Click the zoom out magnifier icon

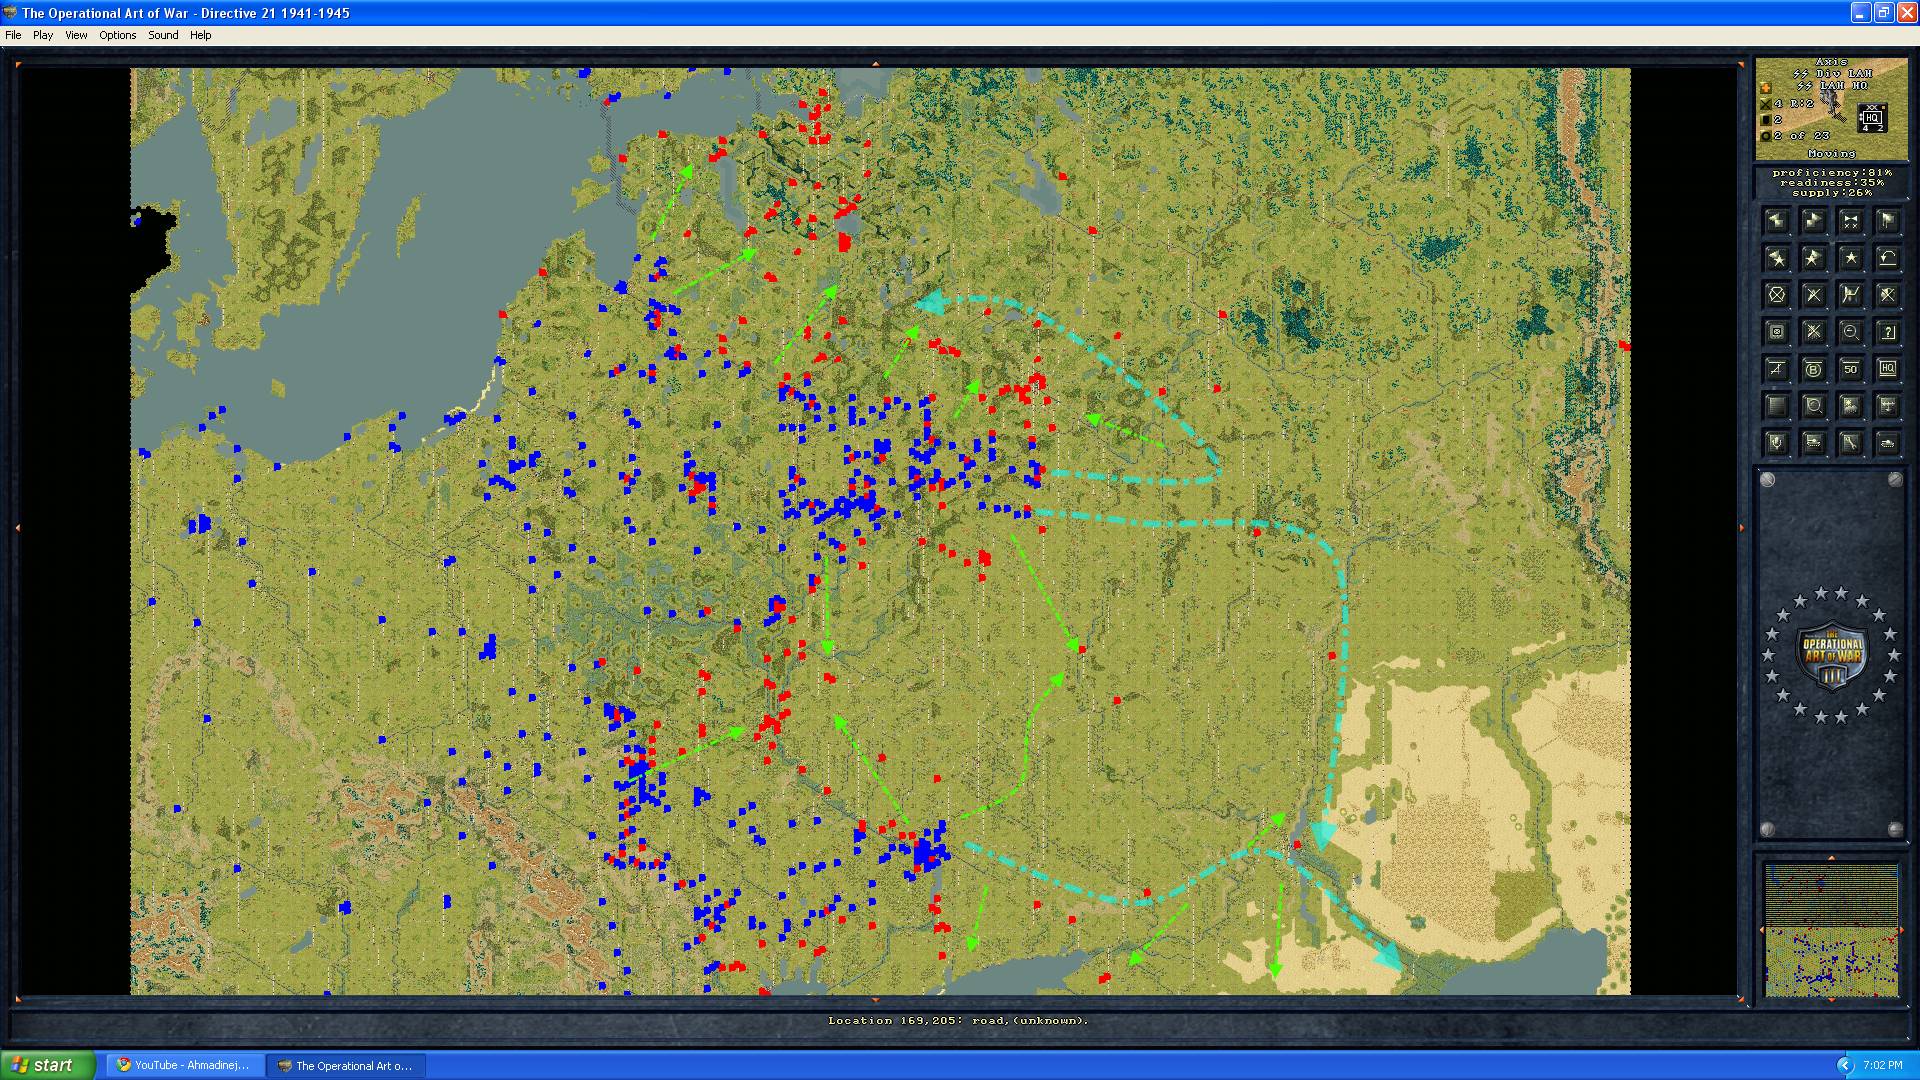click(1850, 332)
